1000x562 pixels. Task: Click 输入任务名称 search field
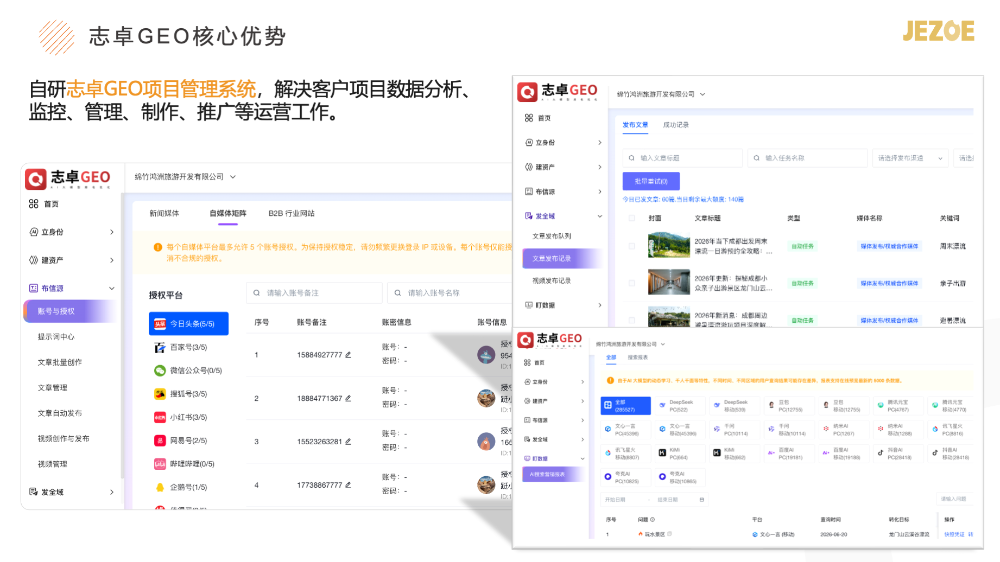pos(807,158)
